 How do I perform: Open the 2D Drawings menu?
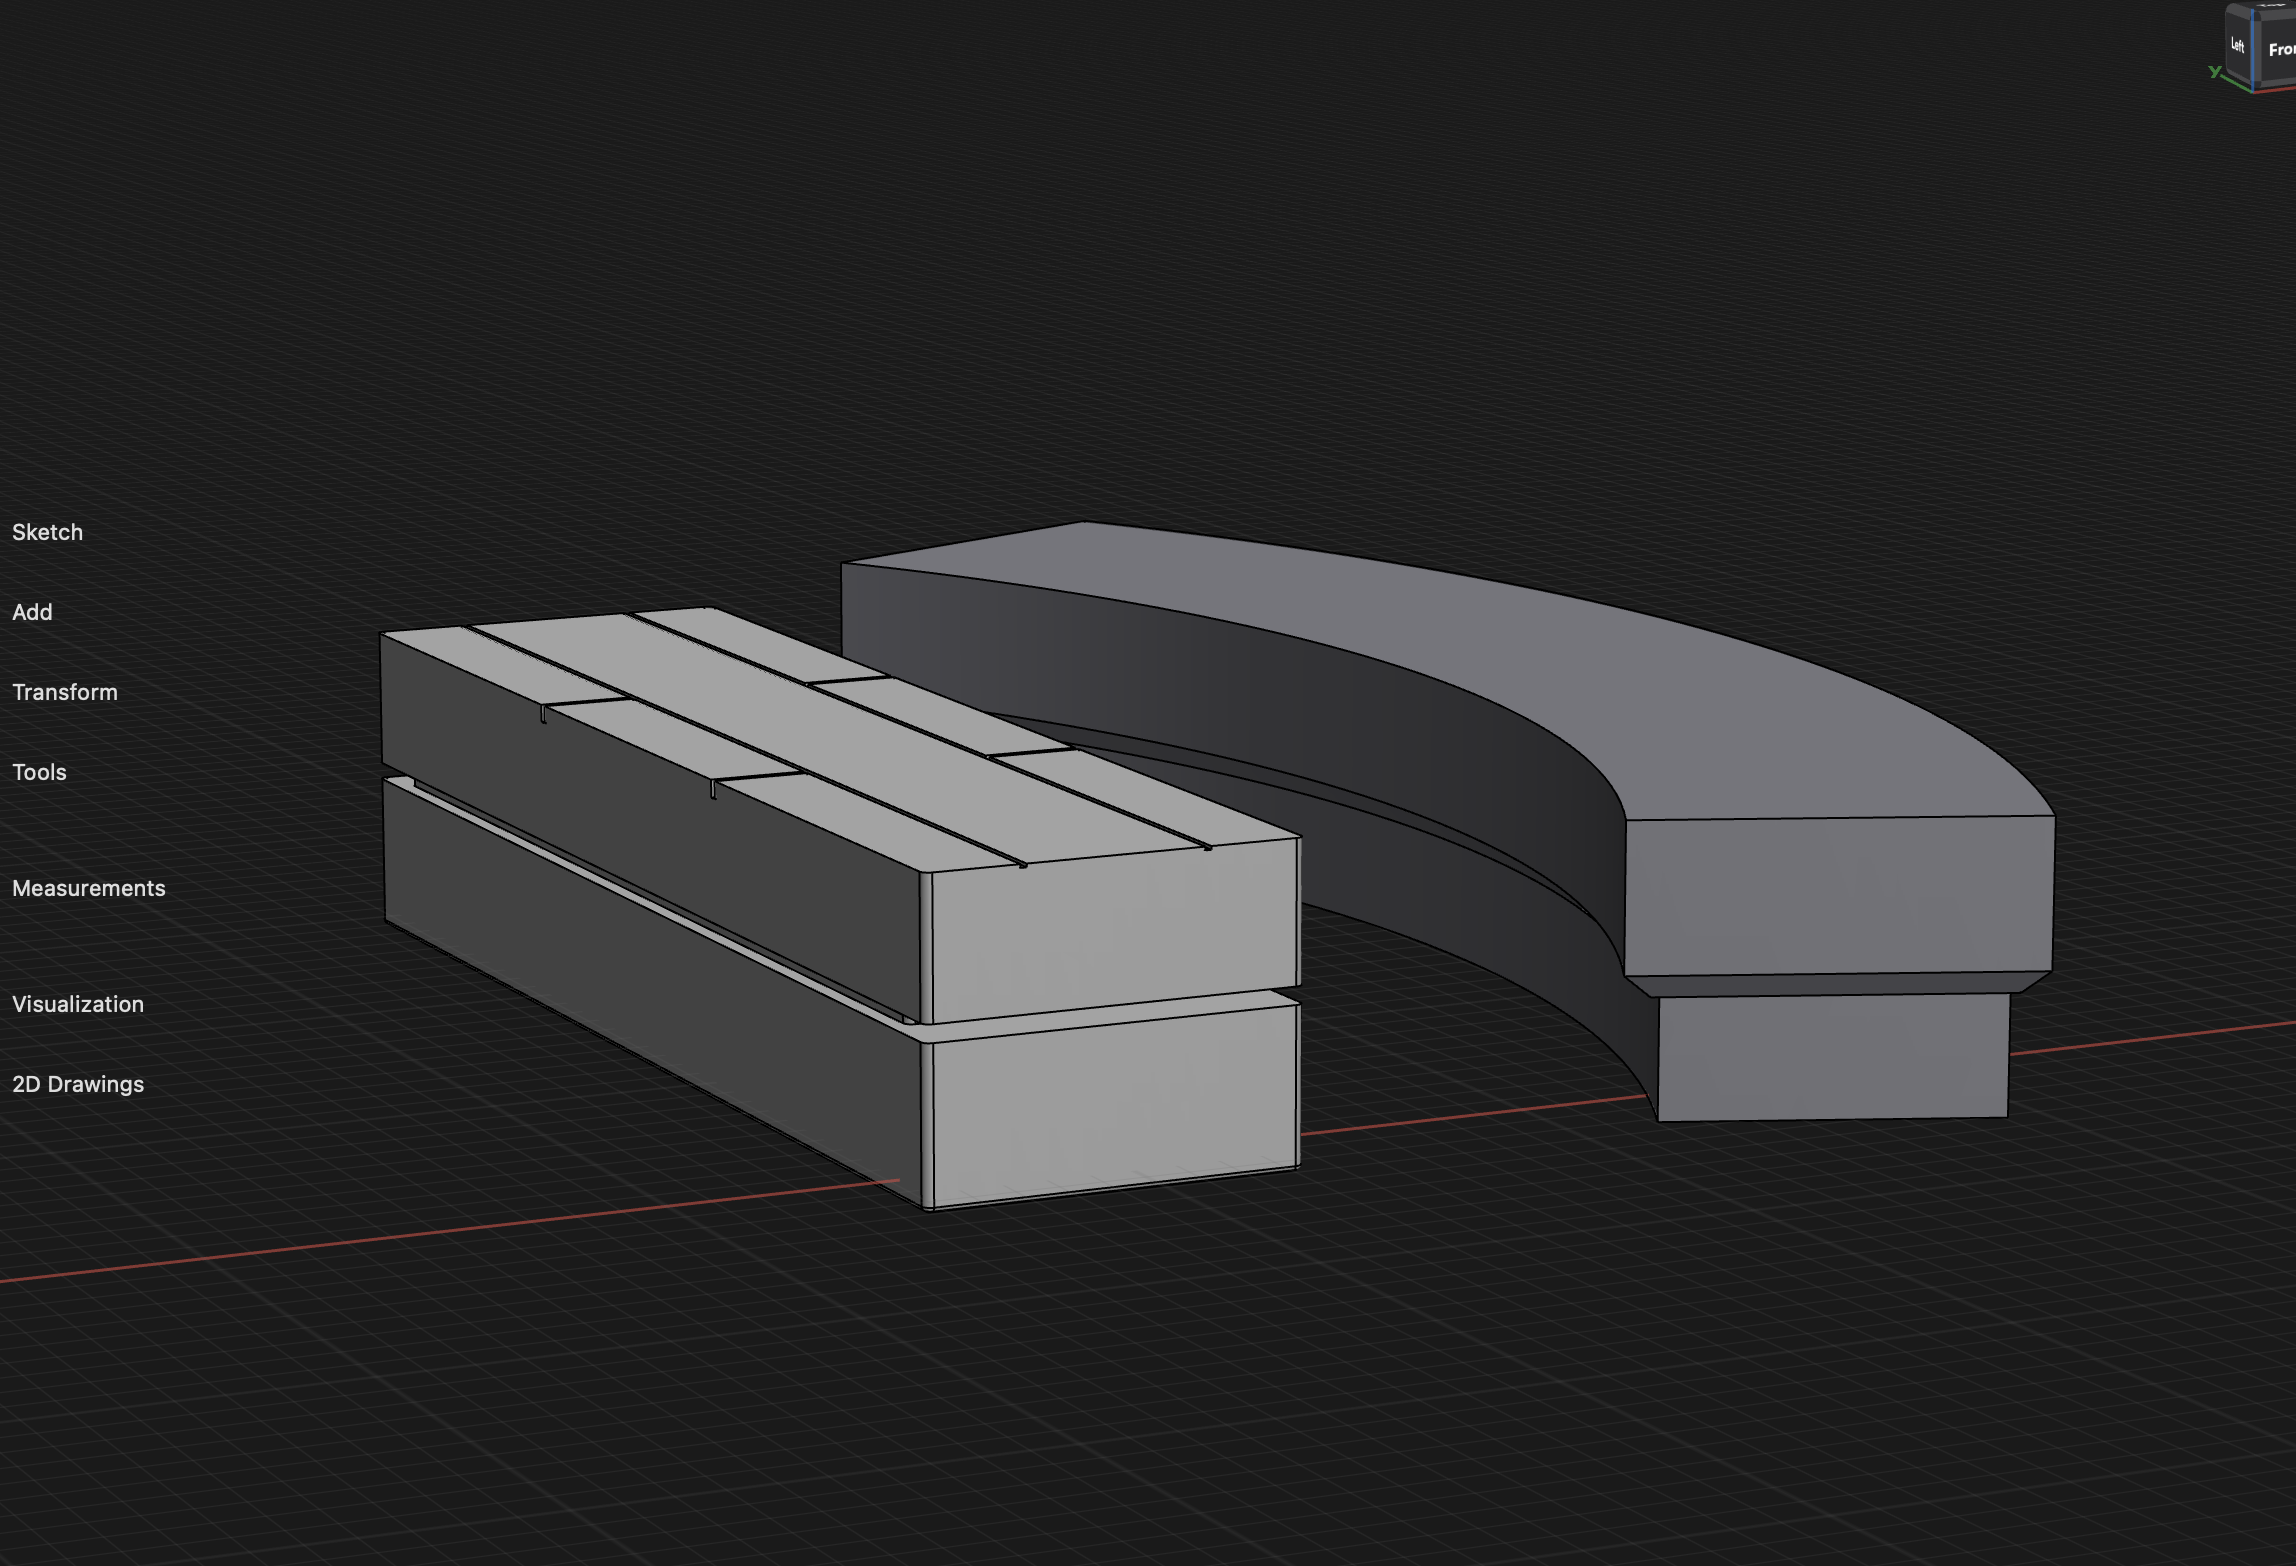click(78, 1084)
